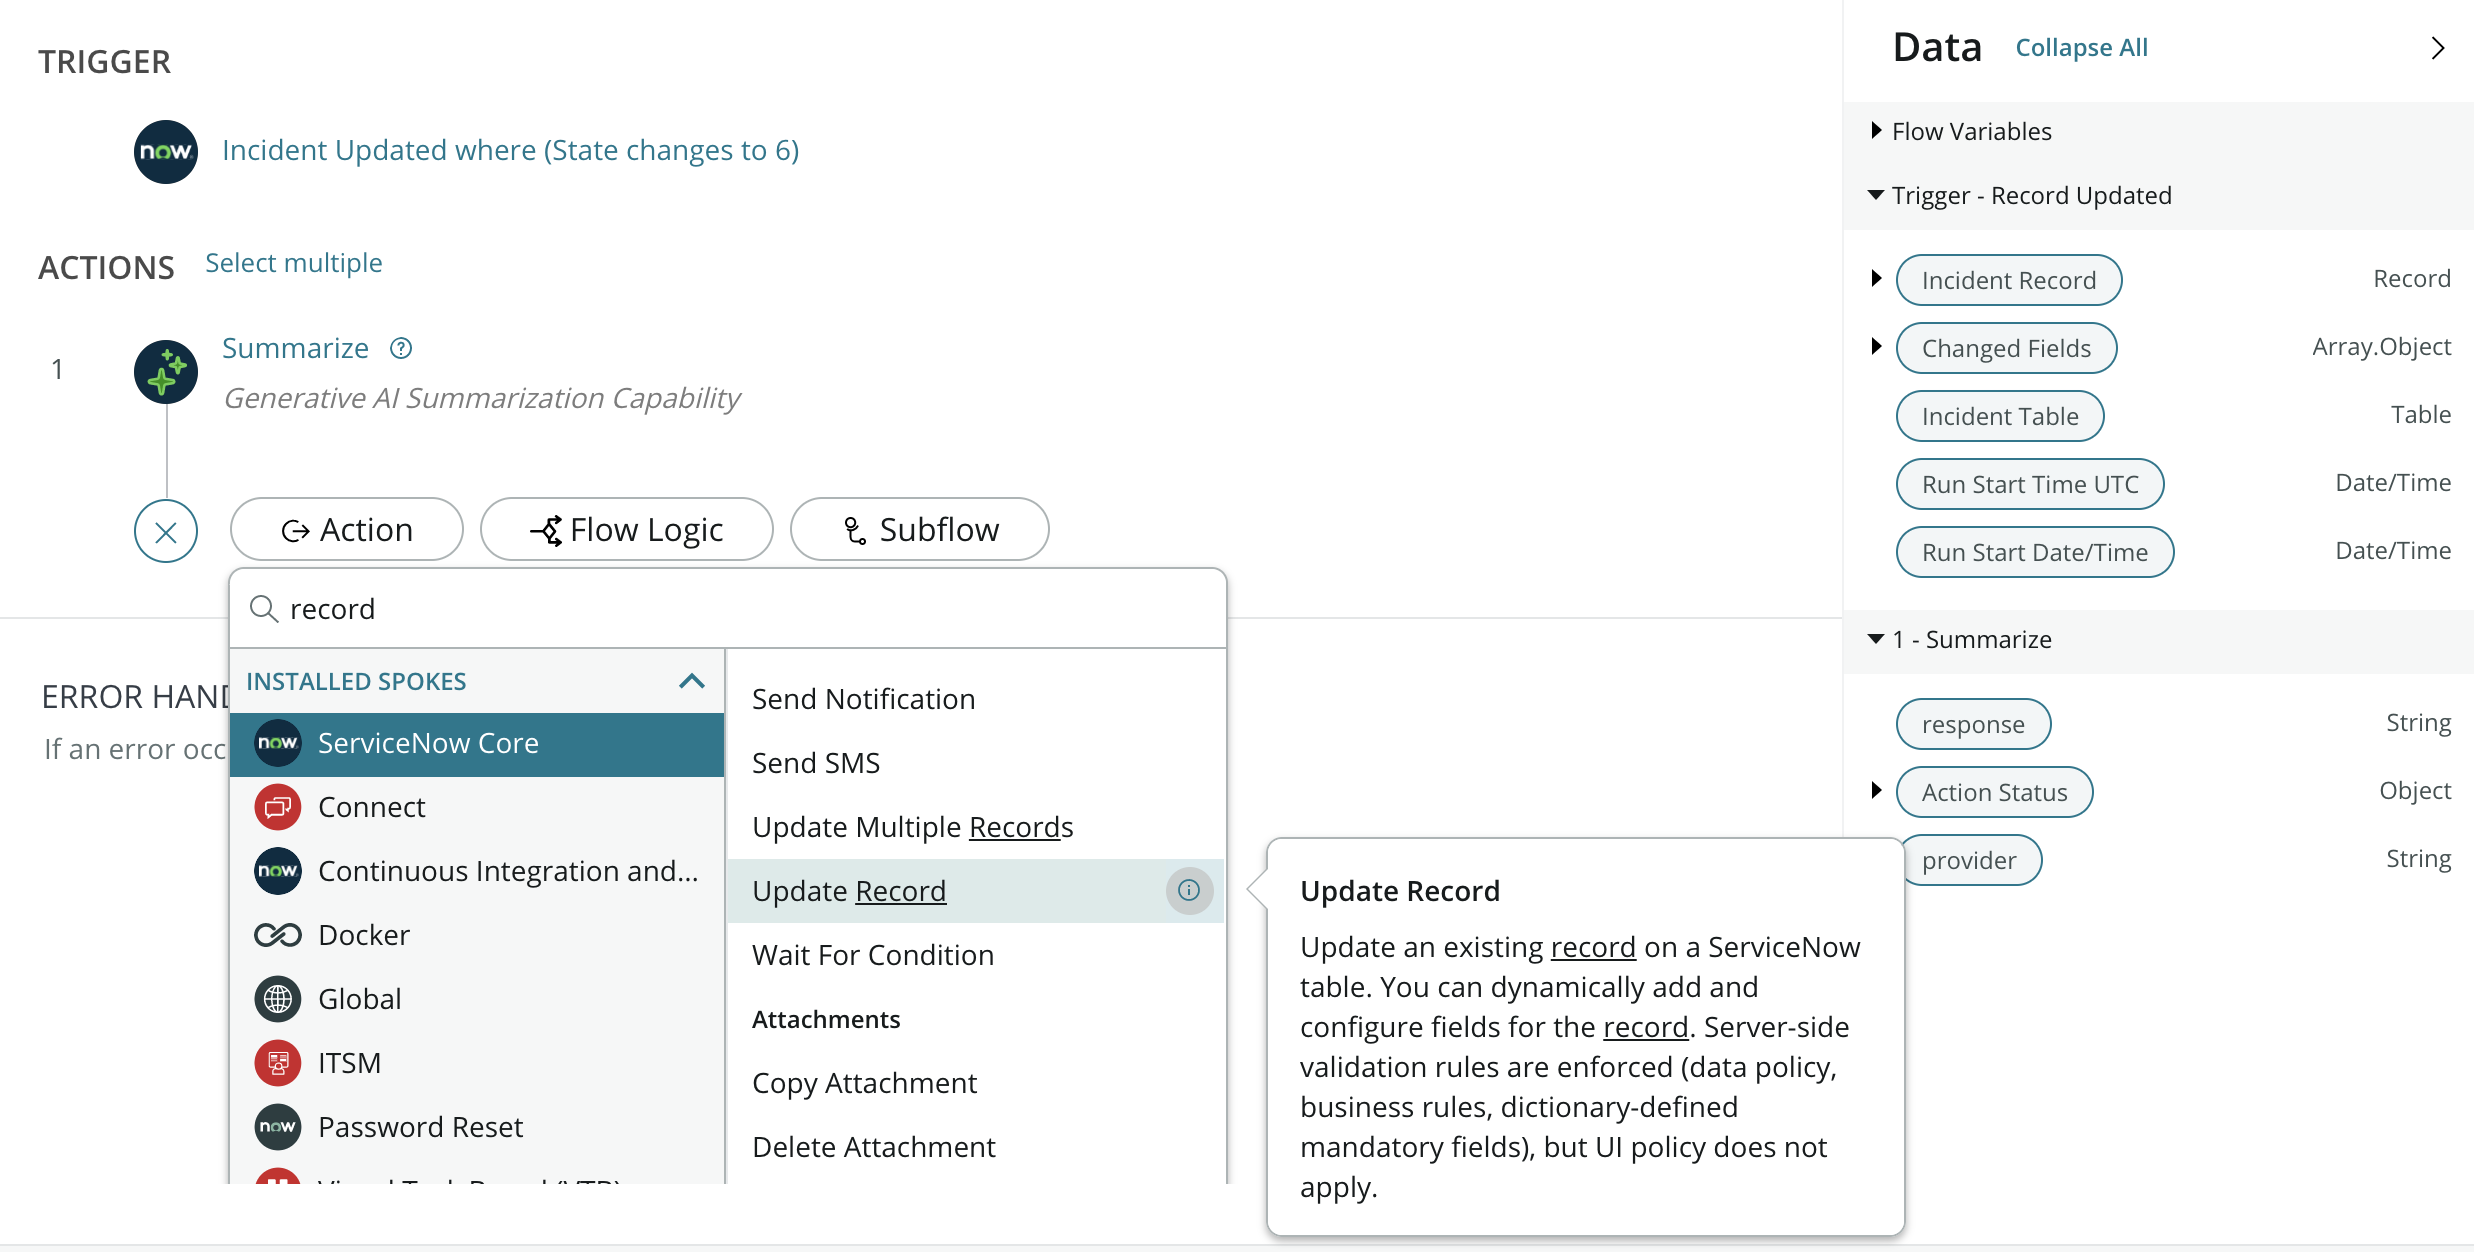Image resolution: width=2474 pixels, height=1252 pixels.
Task: Cancel adding a step with X circle
Action: [x=166, y=531]
